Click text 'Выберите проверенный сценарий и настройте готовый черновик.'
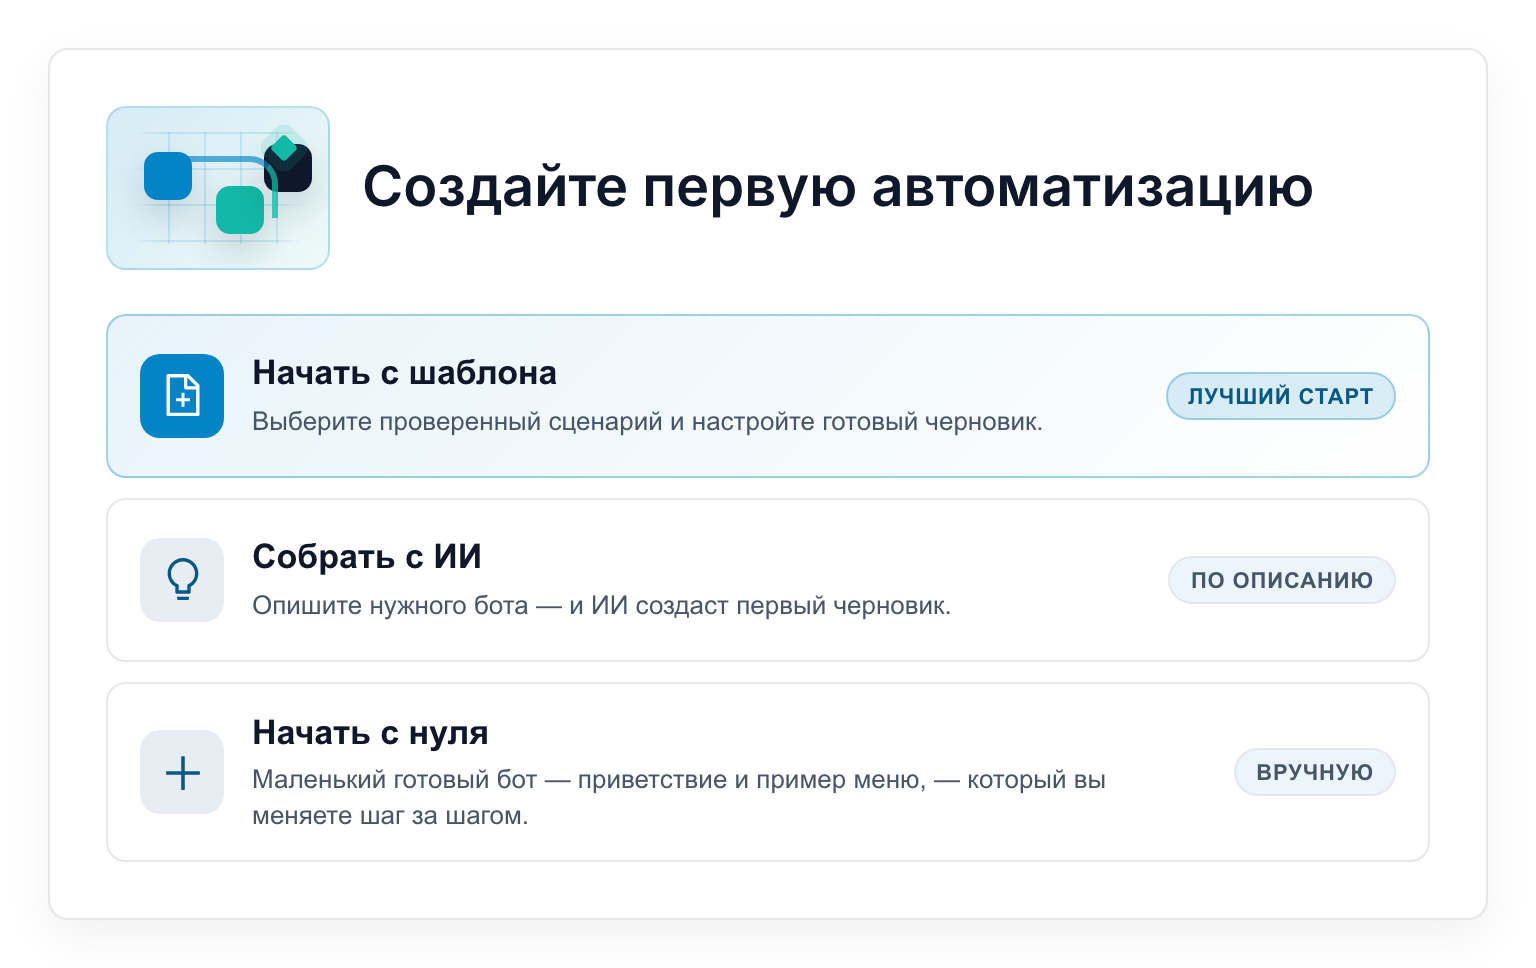Viewport: 1536px width, 968px height. coord(647,422)
